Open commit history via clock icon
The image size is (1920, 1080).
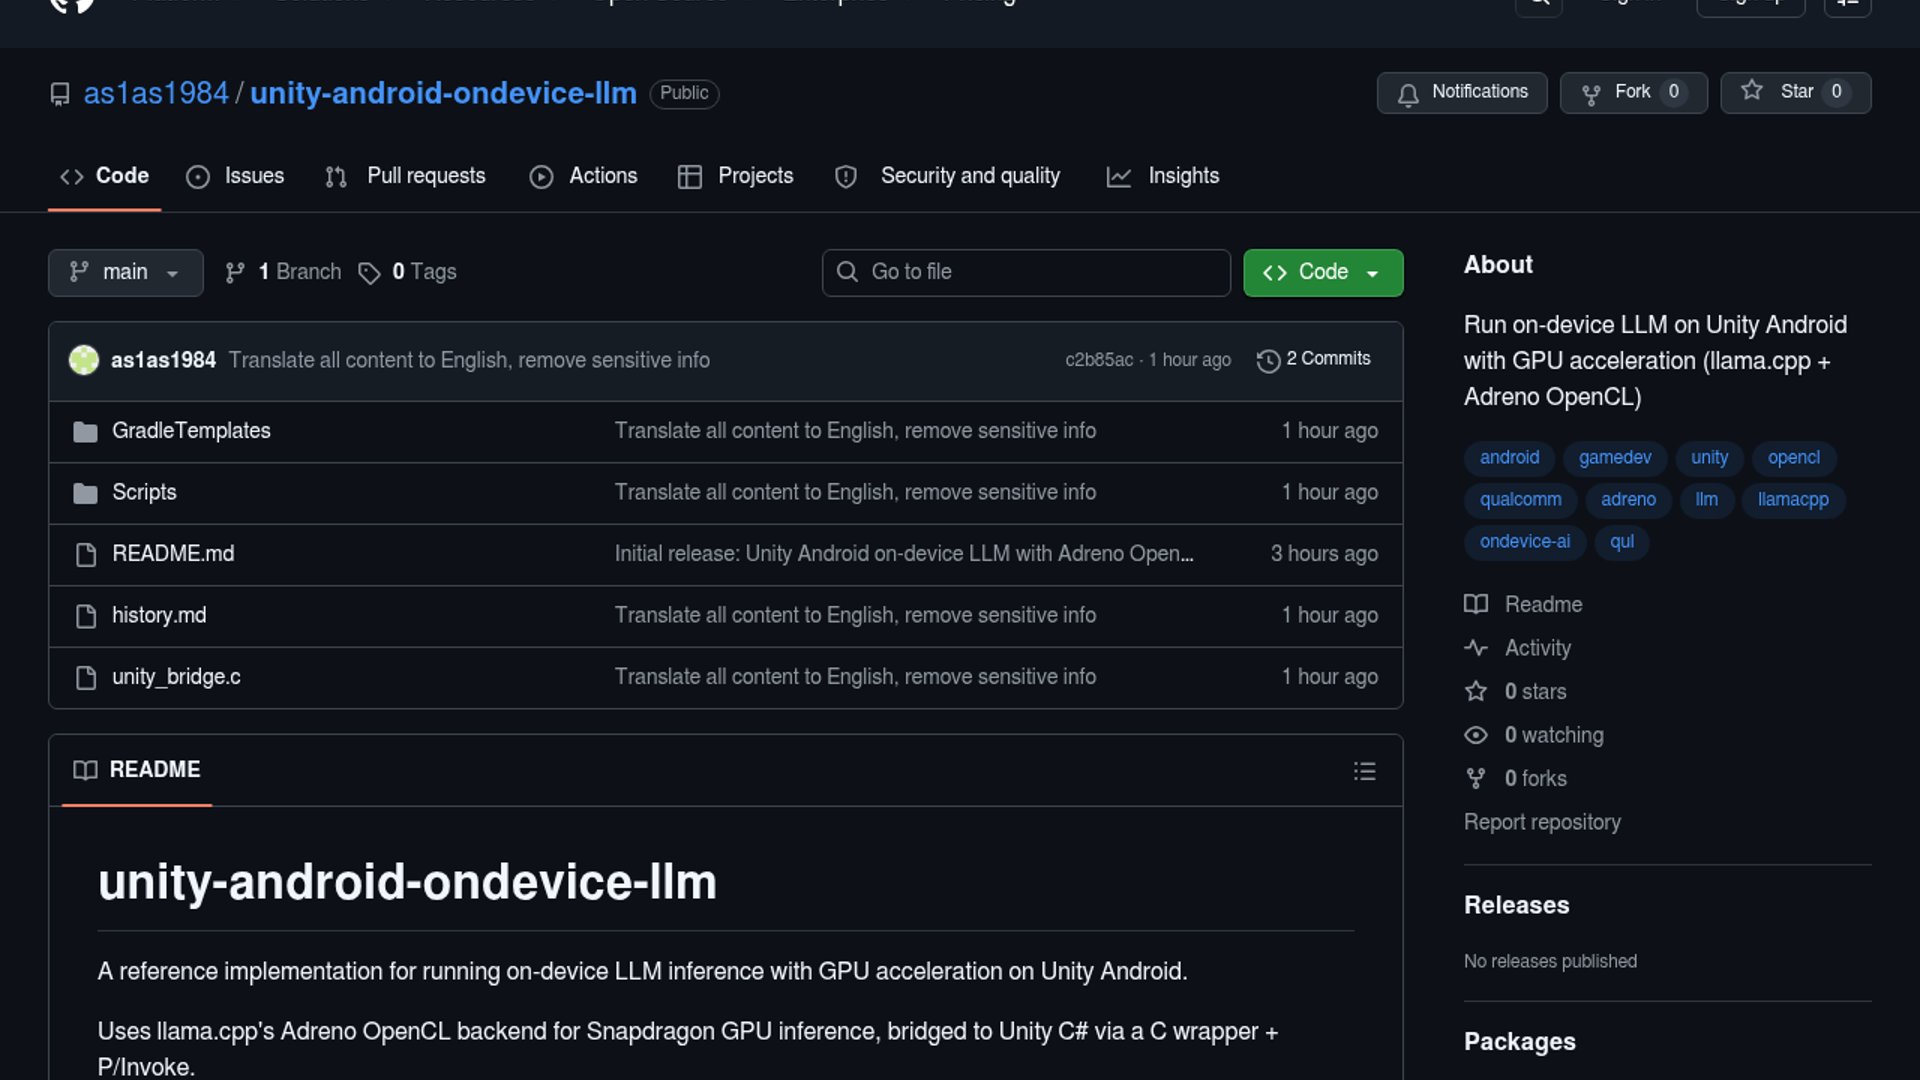pyautogui.click(x=1268, y=360)
